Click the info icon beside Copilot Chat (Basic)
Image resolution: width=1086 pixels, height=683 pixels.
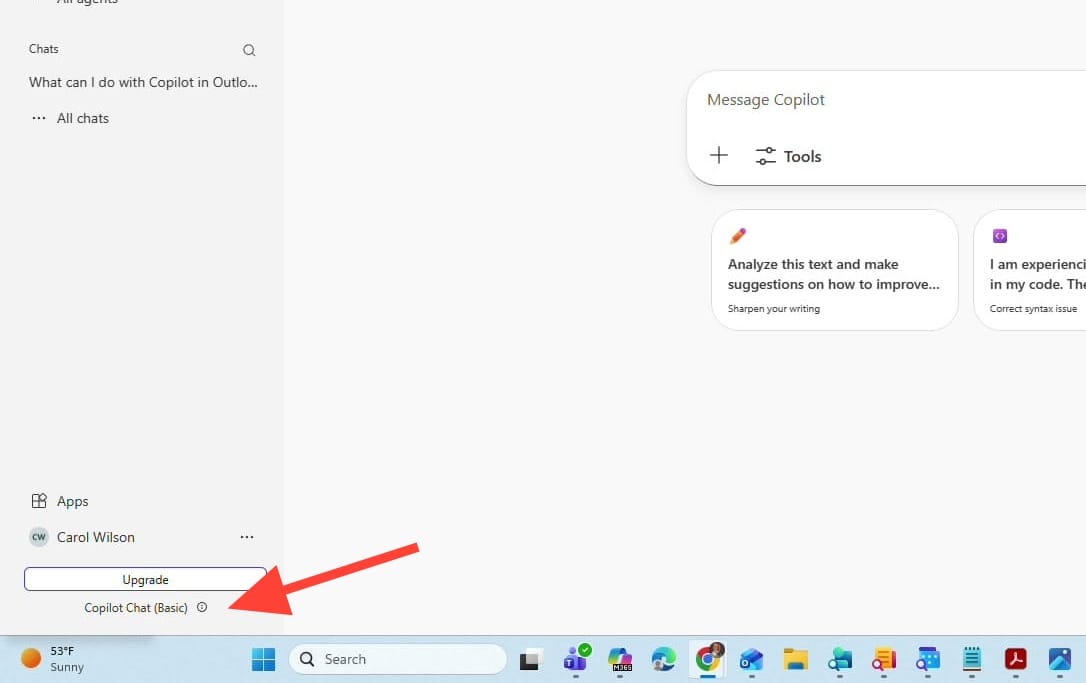[202, 607]
